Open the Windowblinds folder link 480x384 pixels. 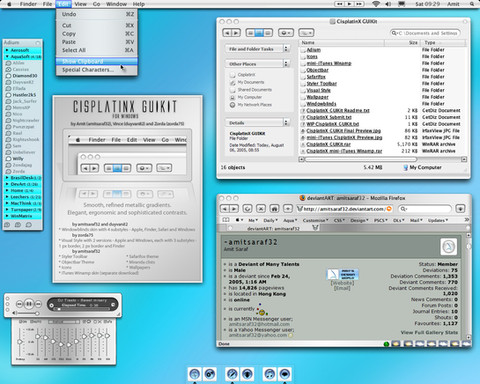(x=321, y=104)
